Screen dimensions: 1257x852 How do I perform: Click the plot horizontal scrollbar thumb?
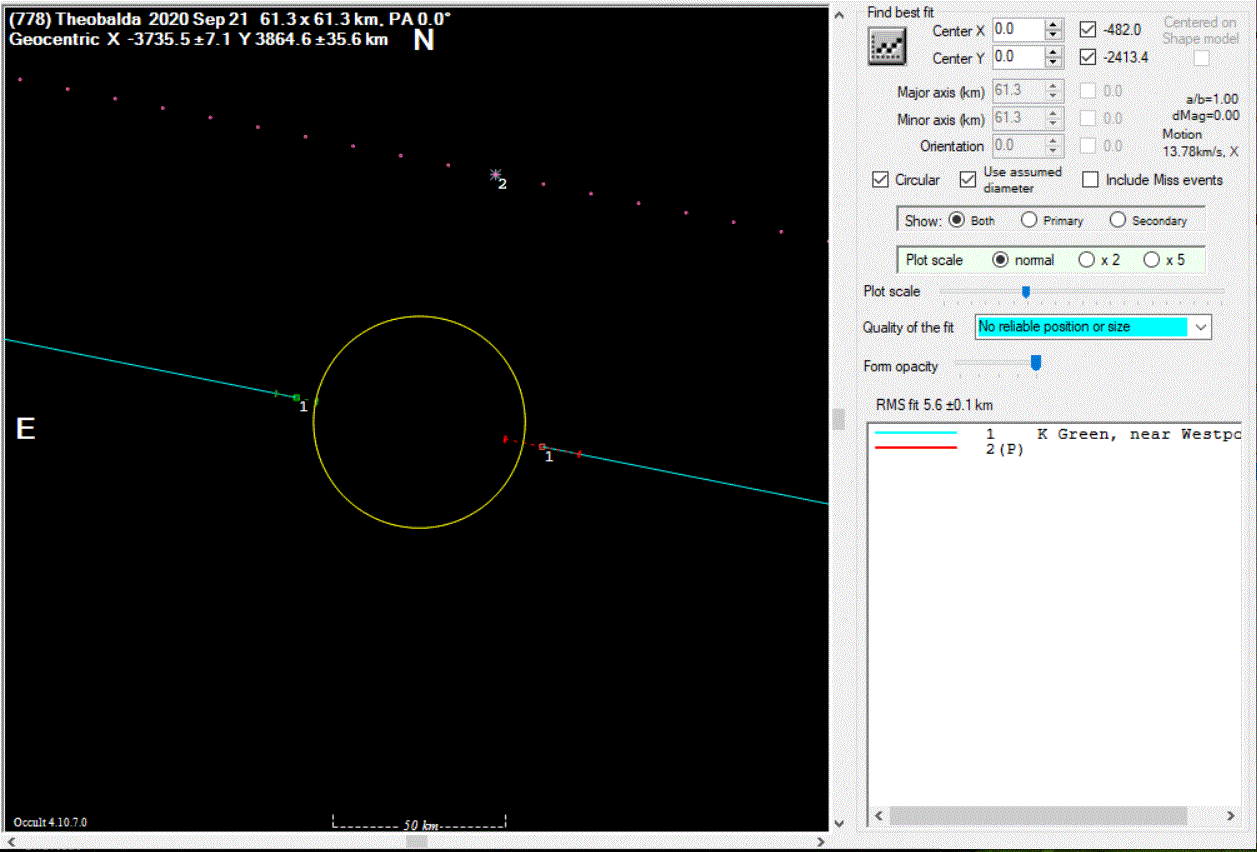pos(417,841)
